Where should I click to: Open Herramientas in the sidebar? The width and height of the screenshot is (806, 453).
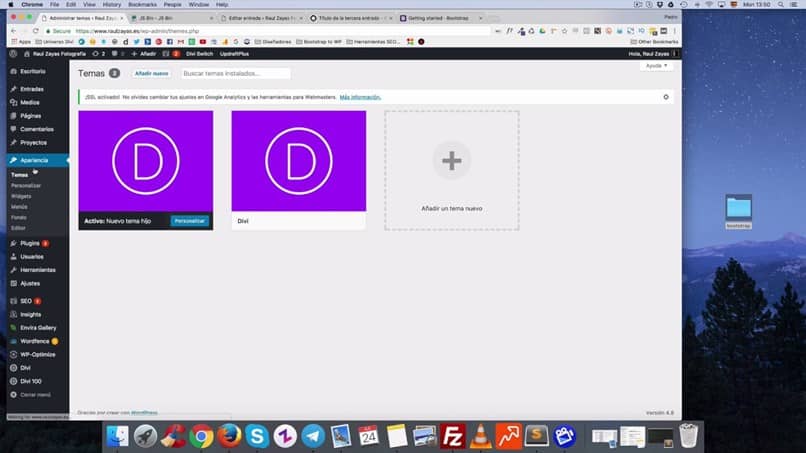pos(38,270)
